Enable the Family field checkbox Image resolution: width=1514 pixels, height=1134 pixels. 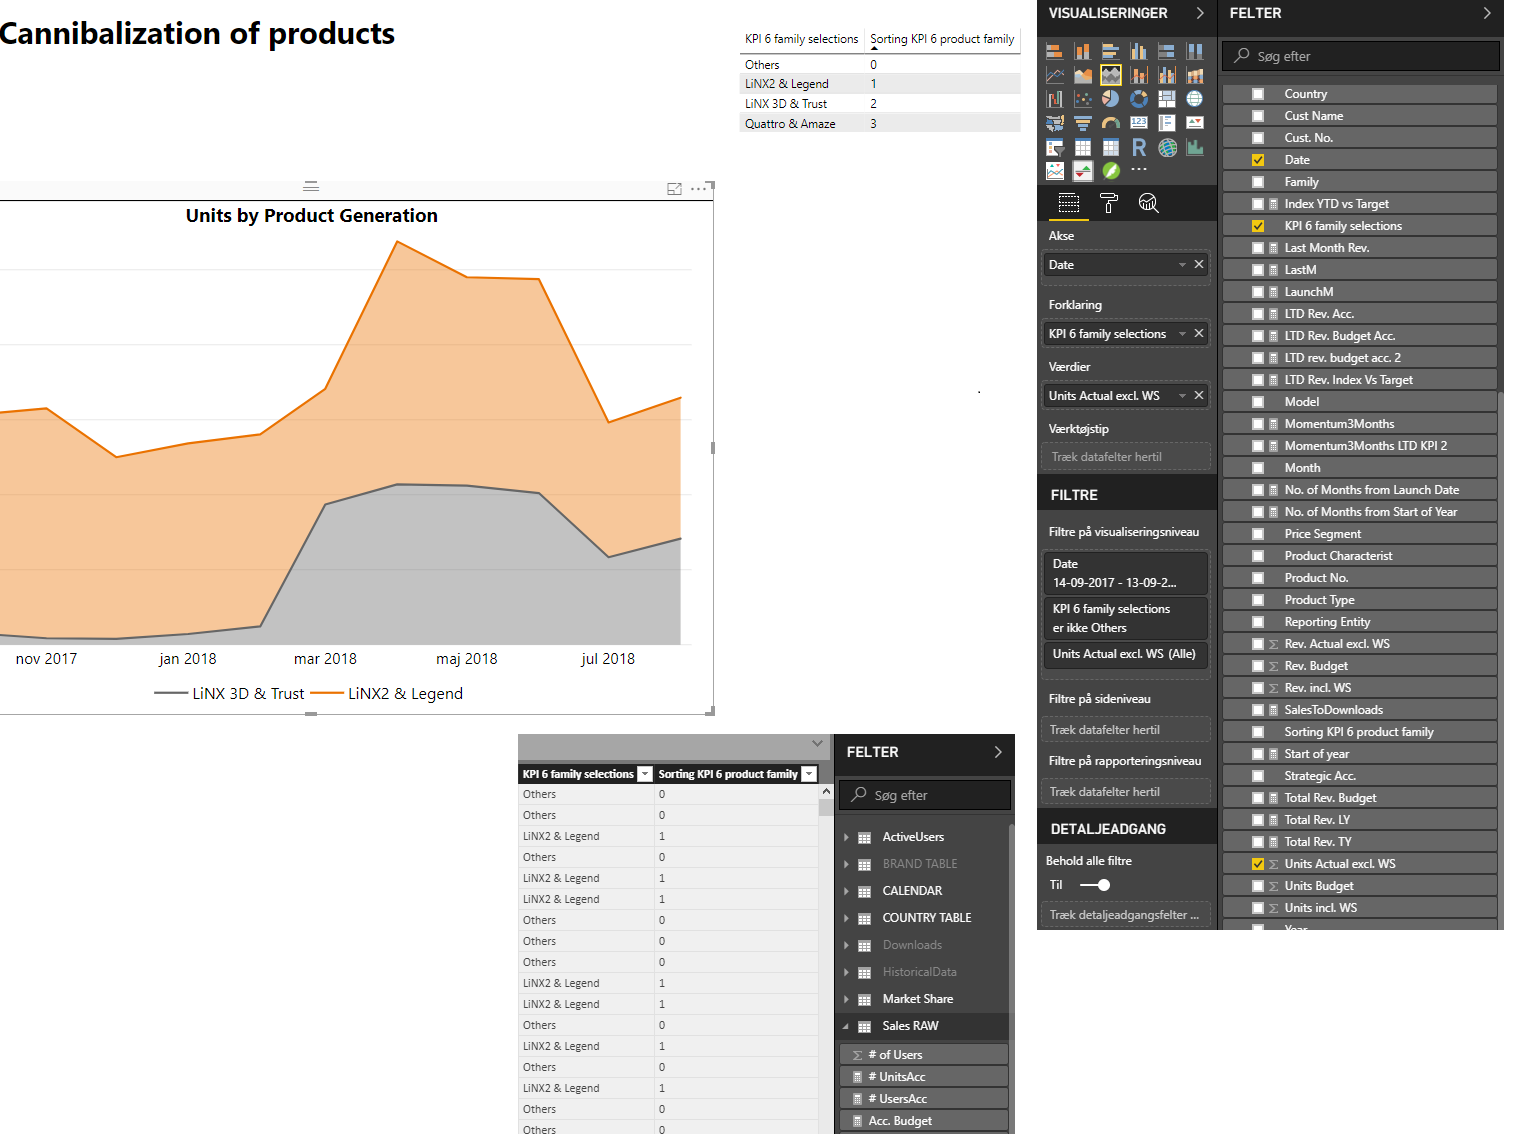1258,182
